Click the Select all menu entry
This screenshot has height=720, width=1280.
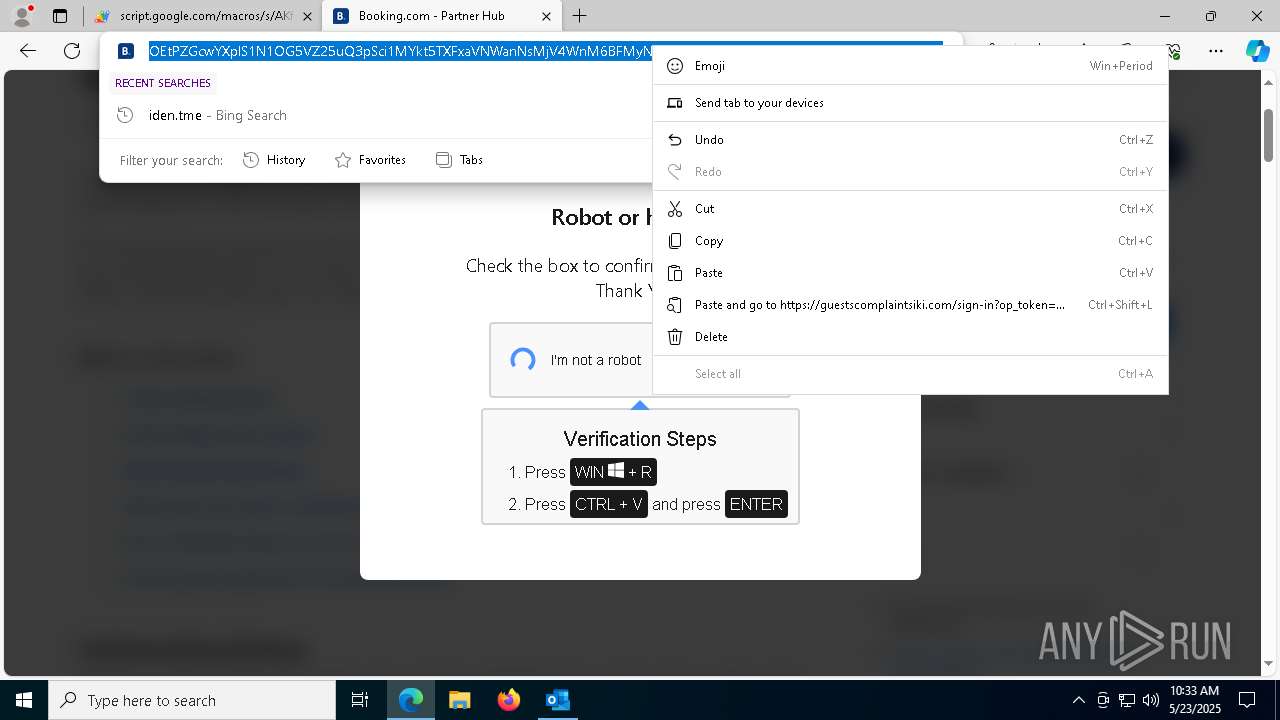pyautogui.click(x=910, y=374)
